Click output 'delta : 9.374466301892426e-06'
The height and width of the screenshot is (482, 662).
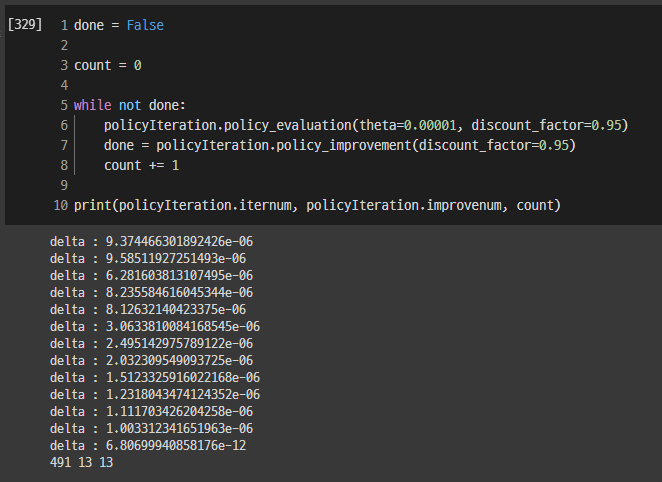click(x=151, y=241)
